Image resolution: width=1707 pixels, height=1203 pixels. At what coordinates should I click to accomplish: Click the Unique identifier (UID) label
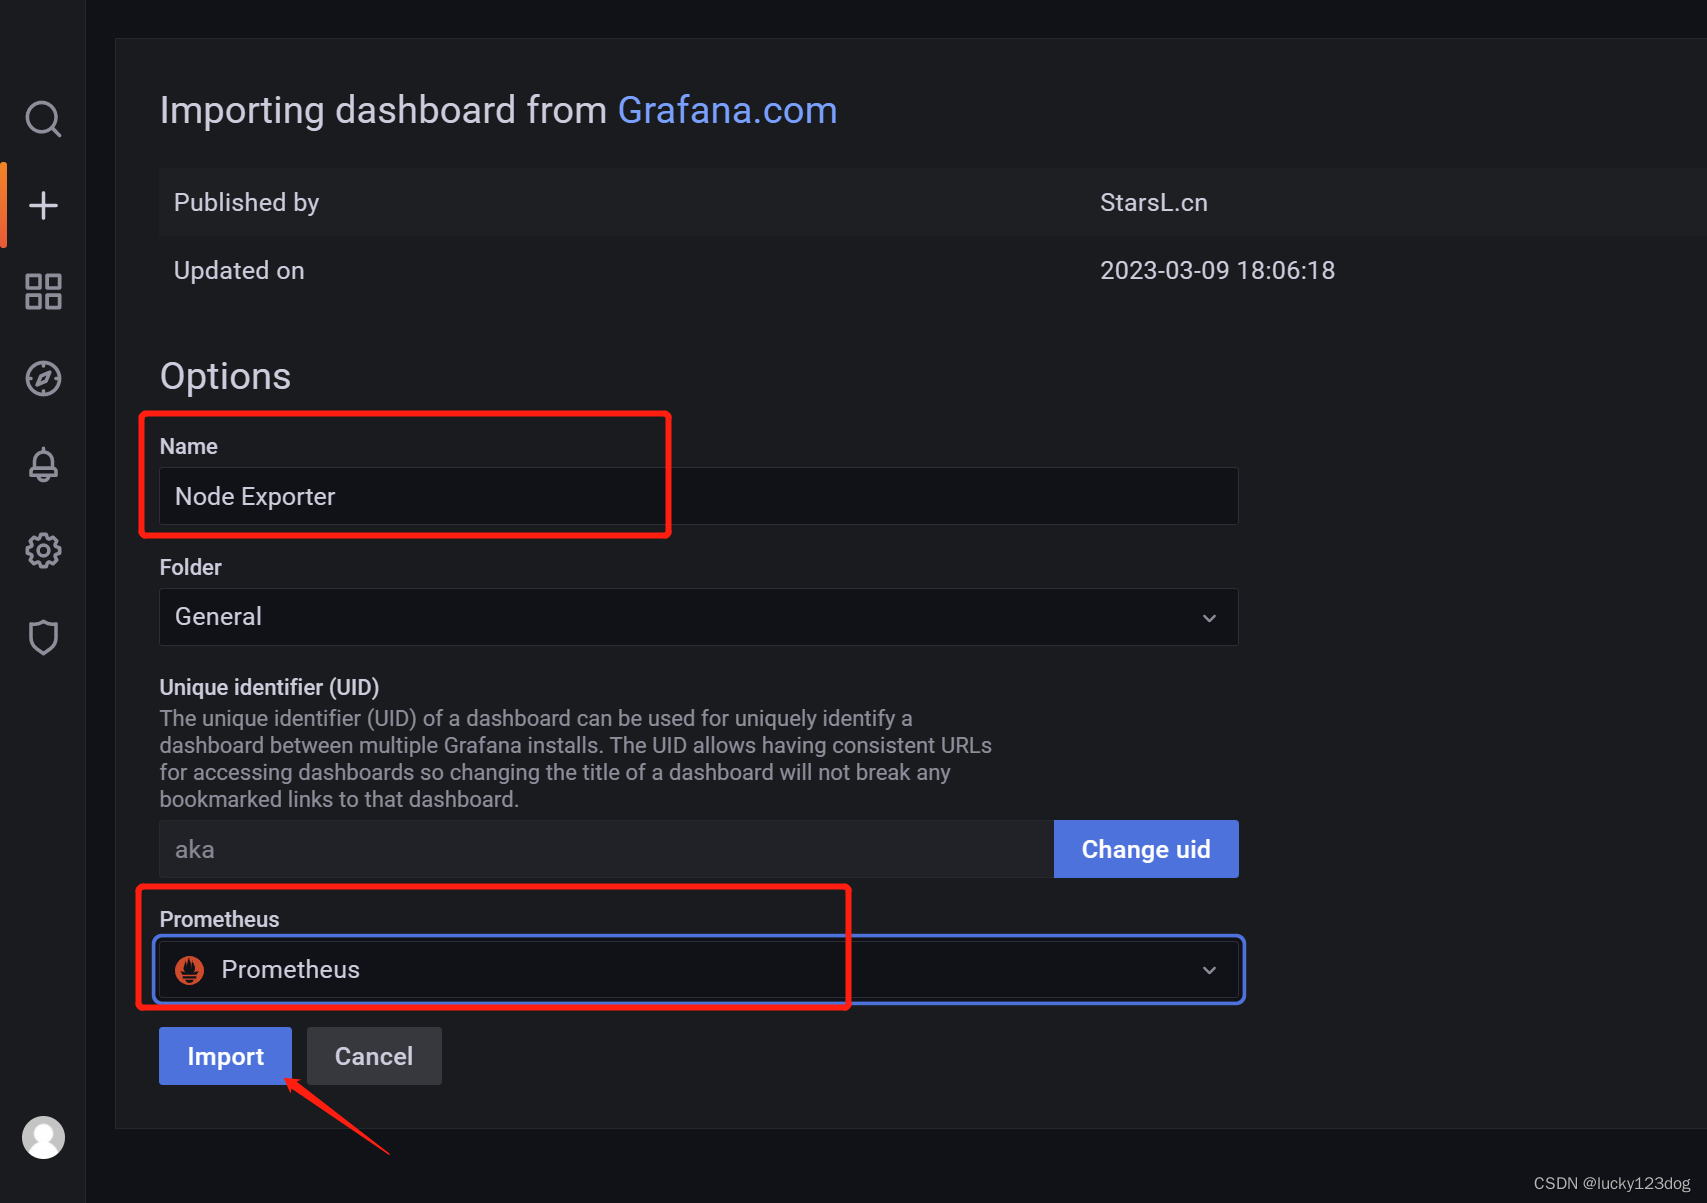click(269, 687)
